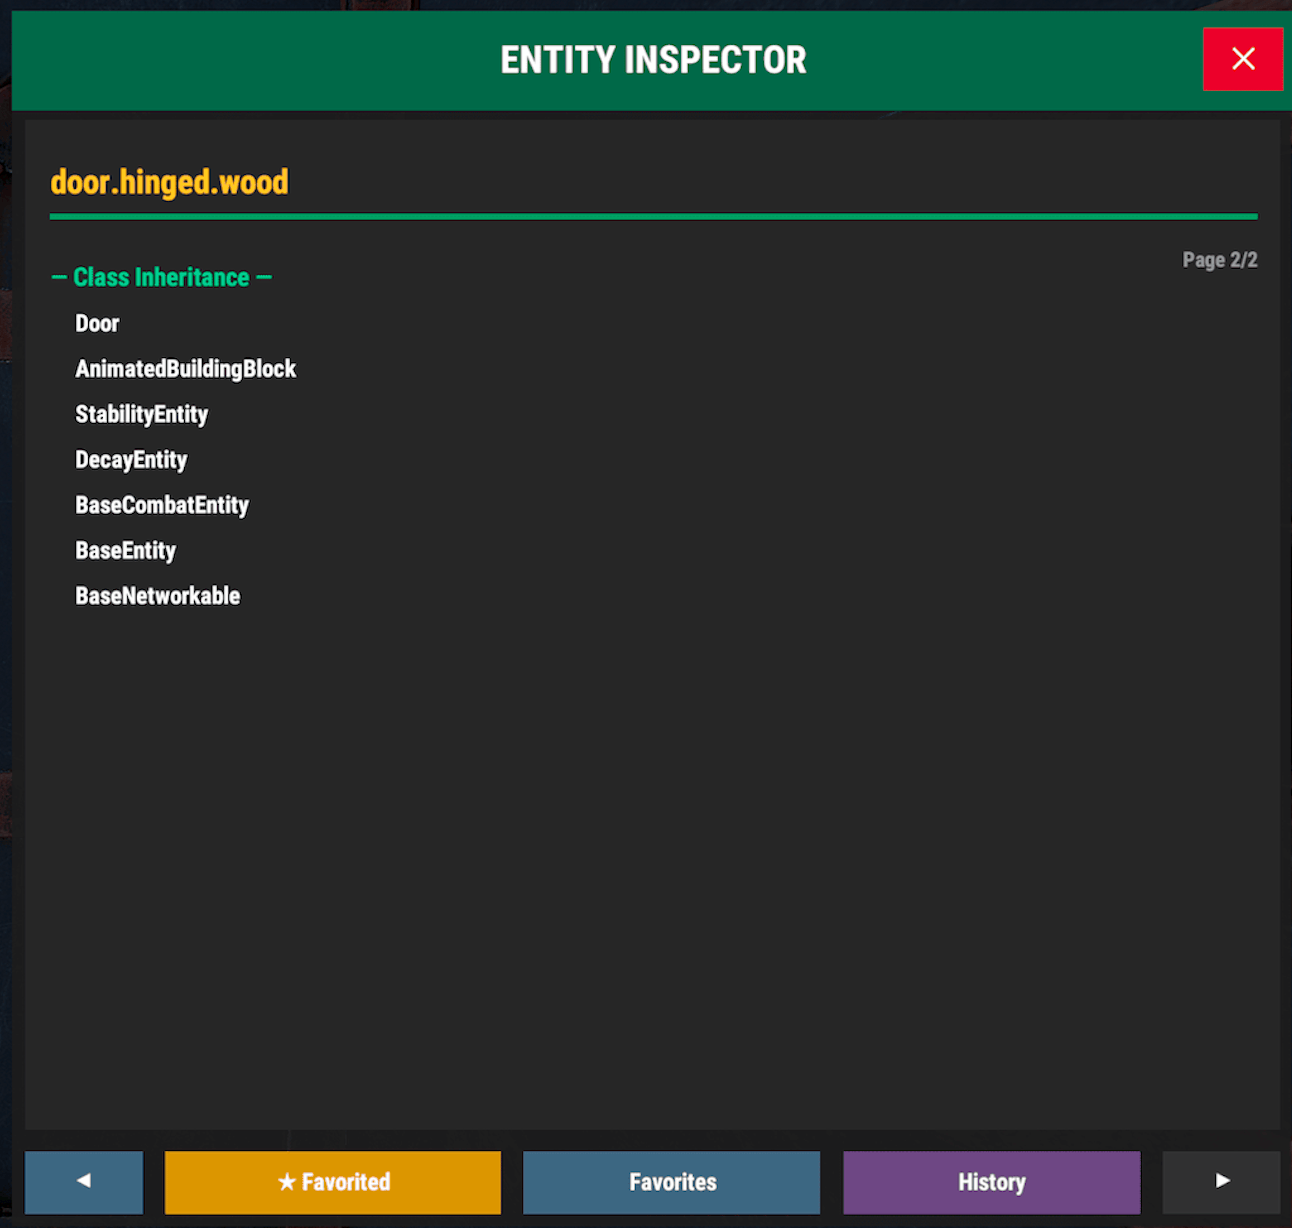
Task: Choose the DecayEntity class entry
Action: pyautogui.click(x=131, y=460)
